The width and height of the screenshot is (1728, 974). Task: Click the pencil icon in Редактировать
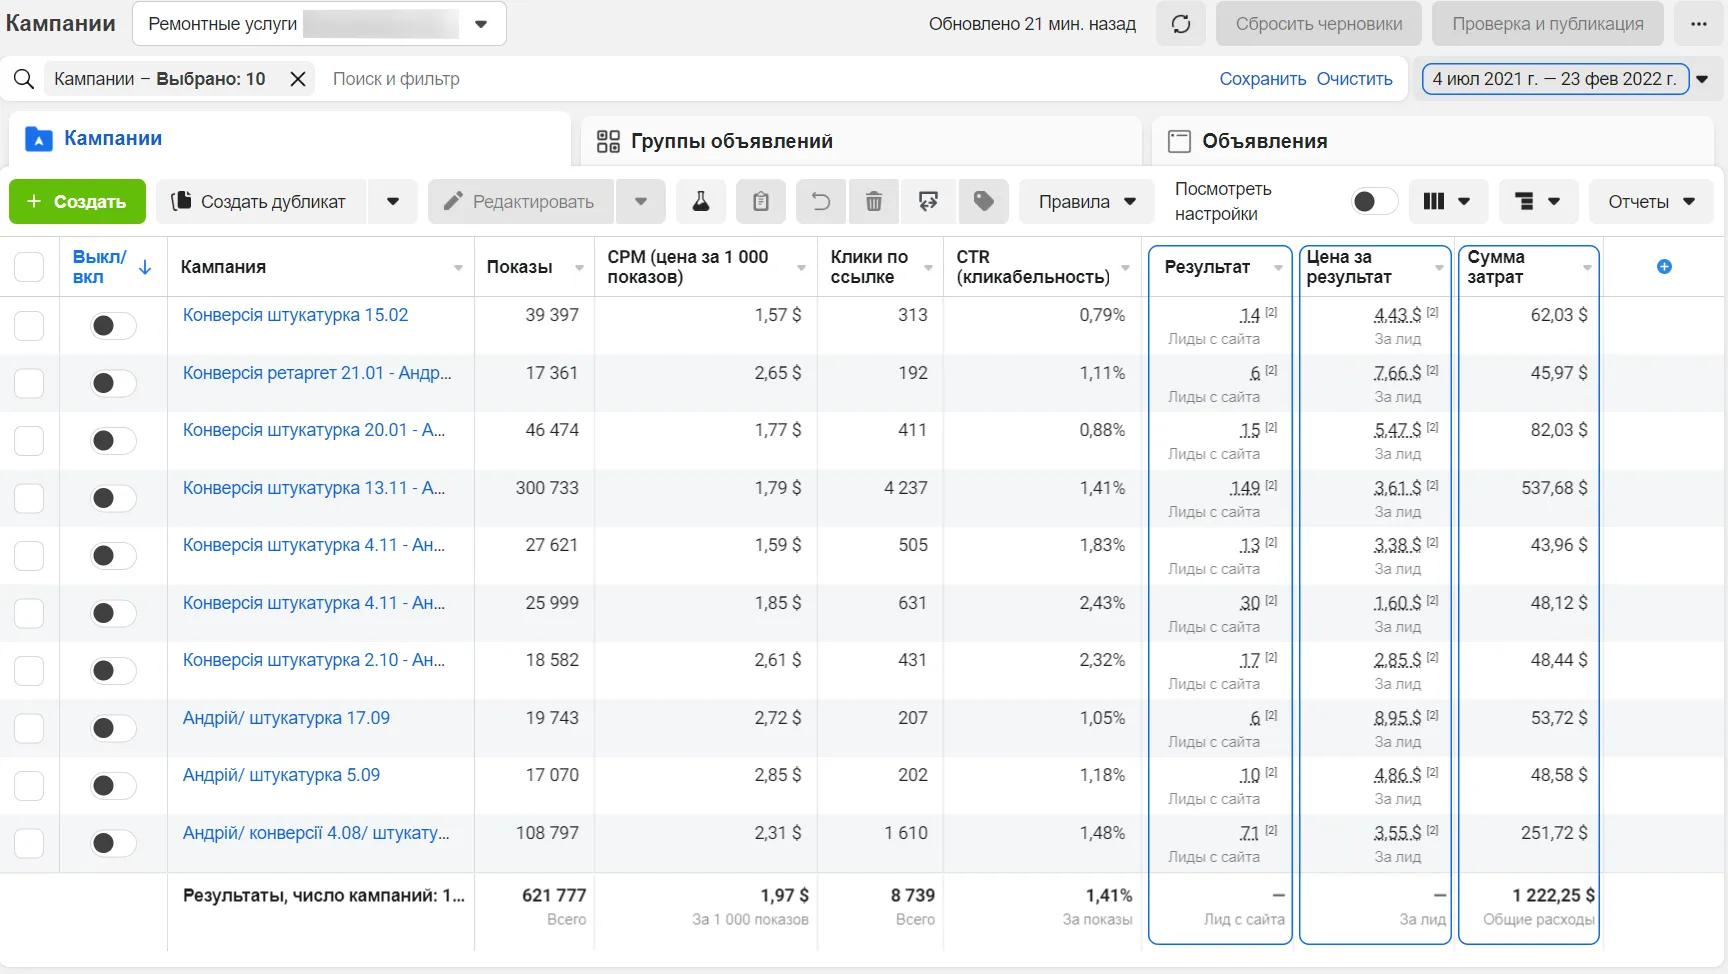coord(453,202)
